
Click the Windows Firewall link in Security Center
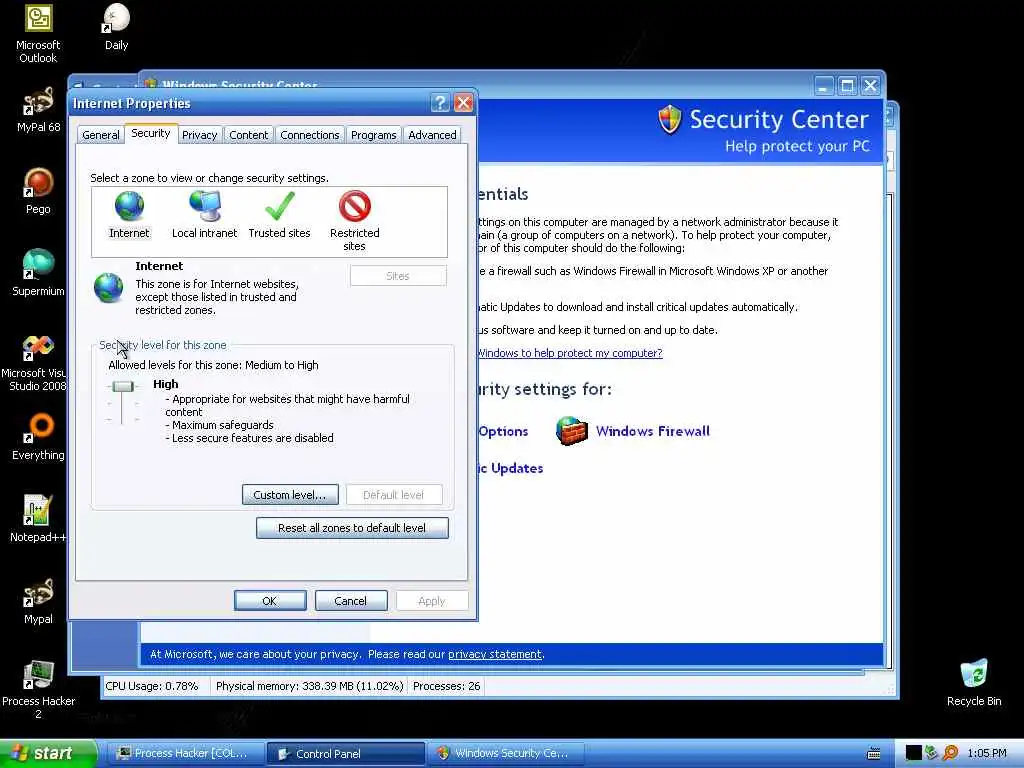652,431
